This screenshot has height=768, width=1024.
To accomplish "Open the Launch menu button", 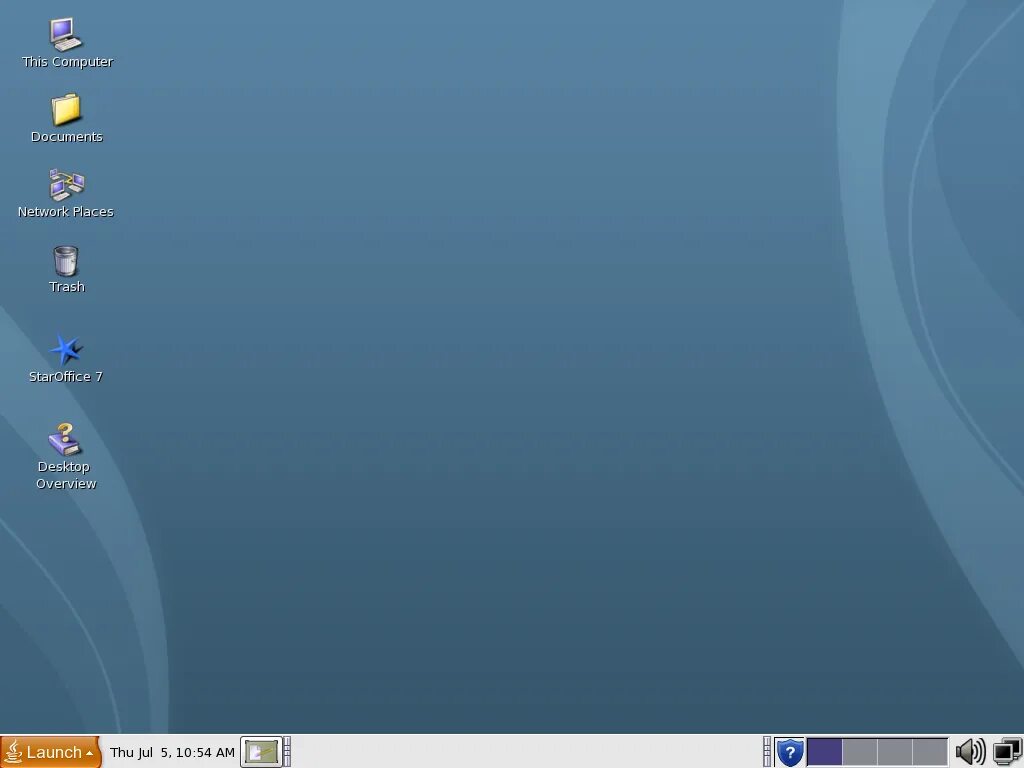I will [x=51, y=752].
